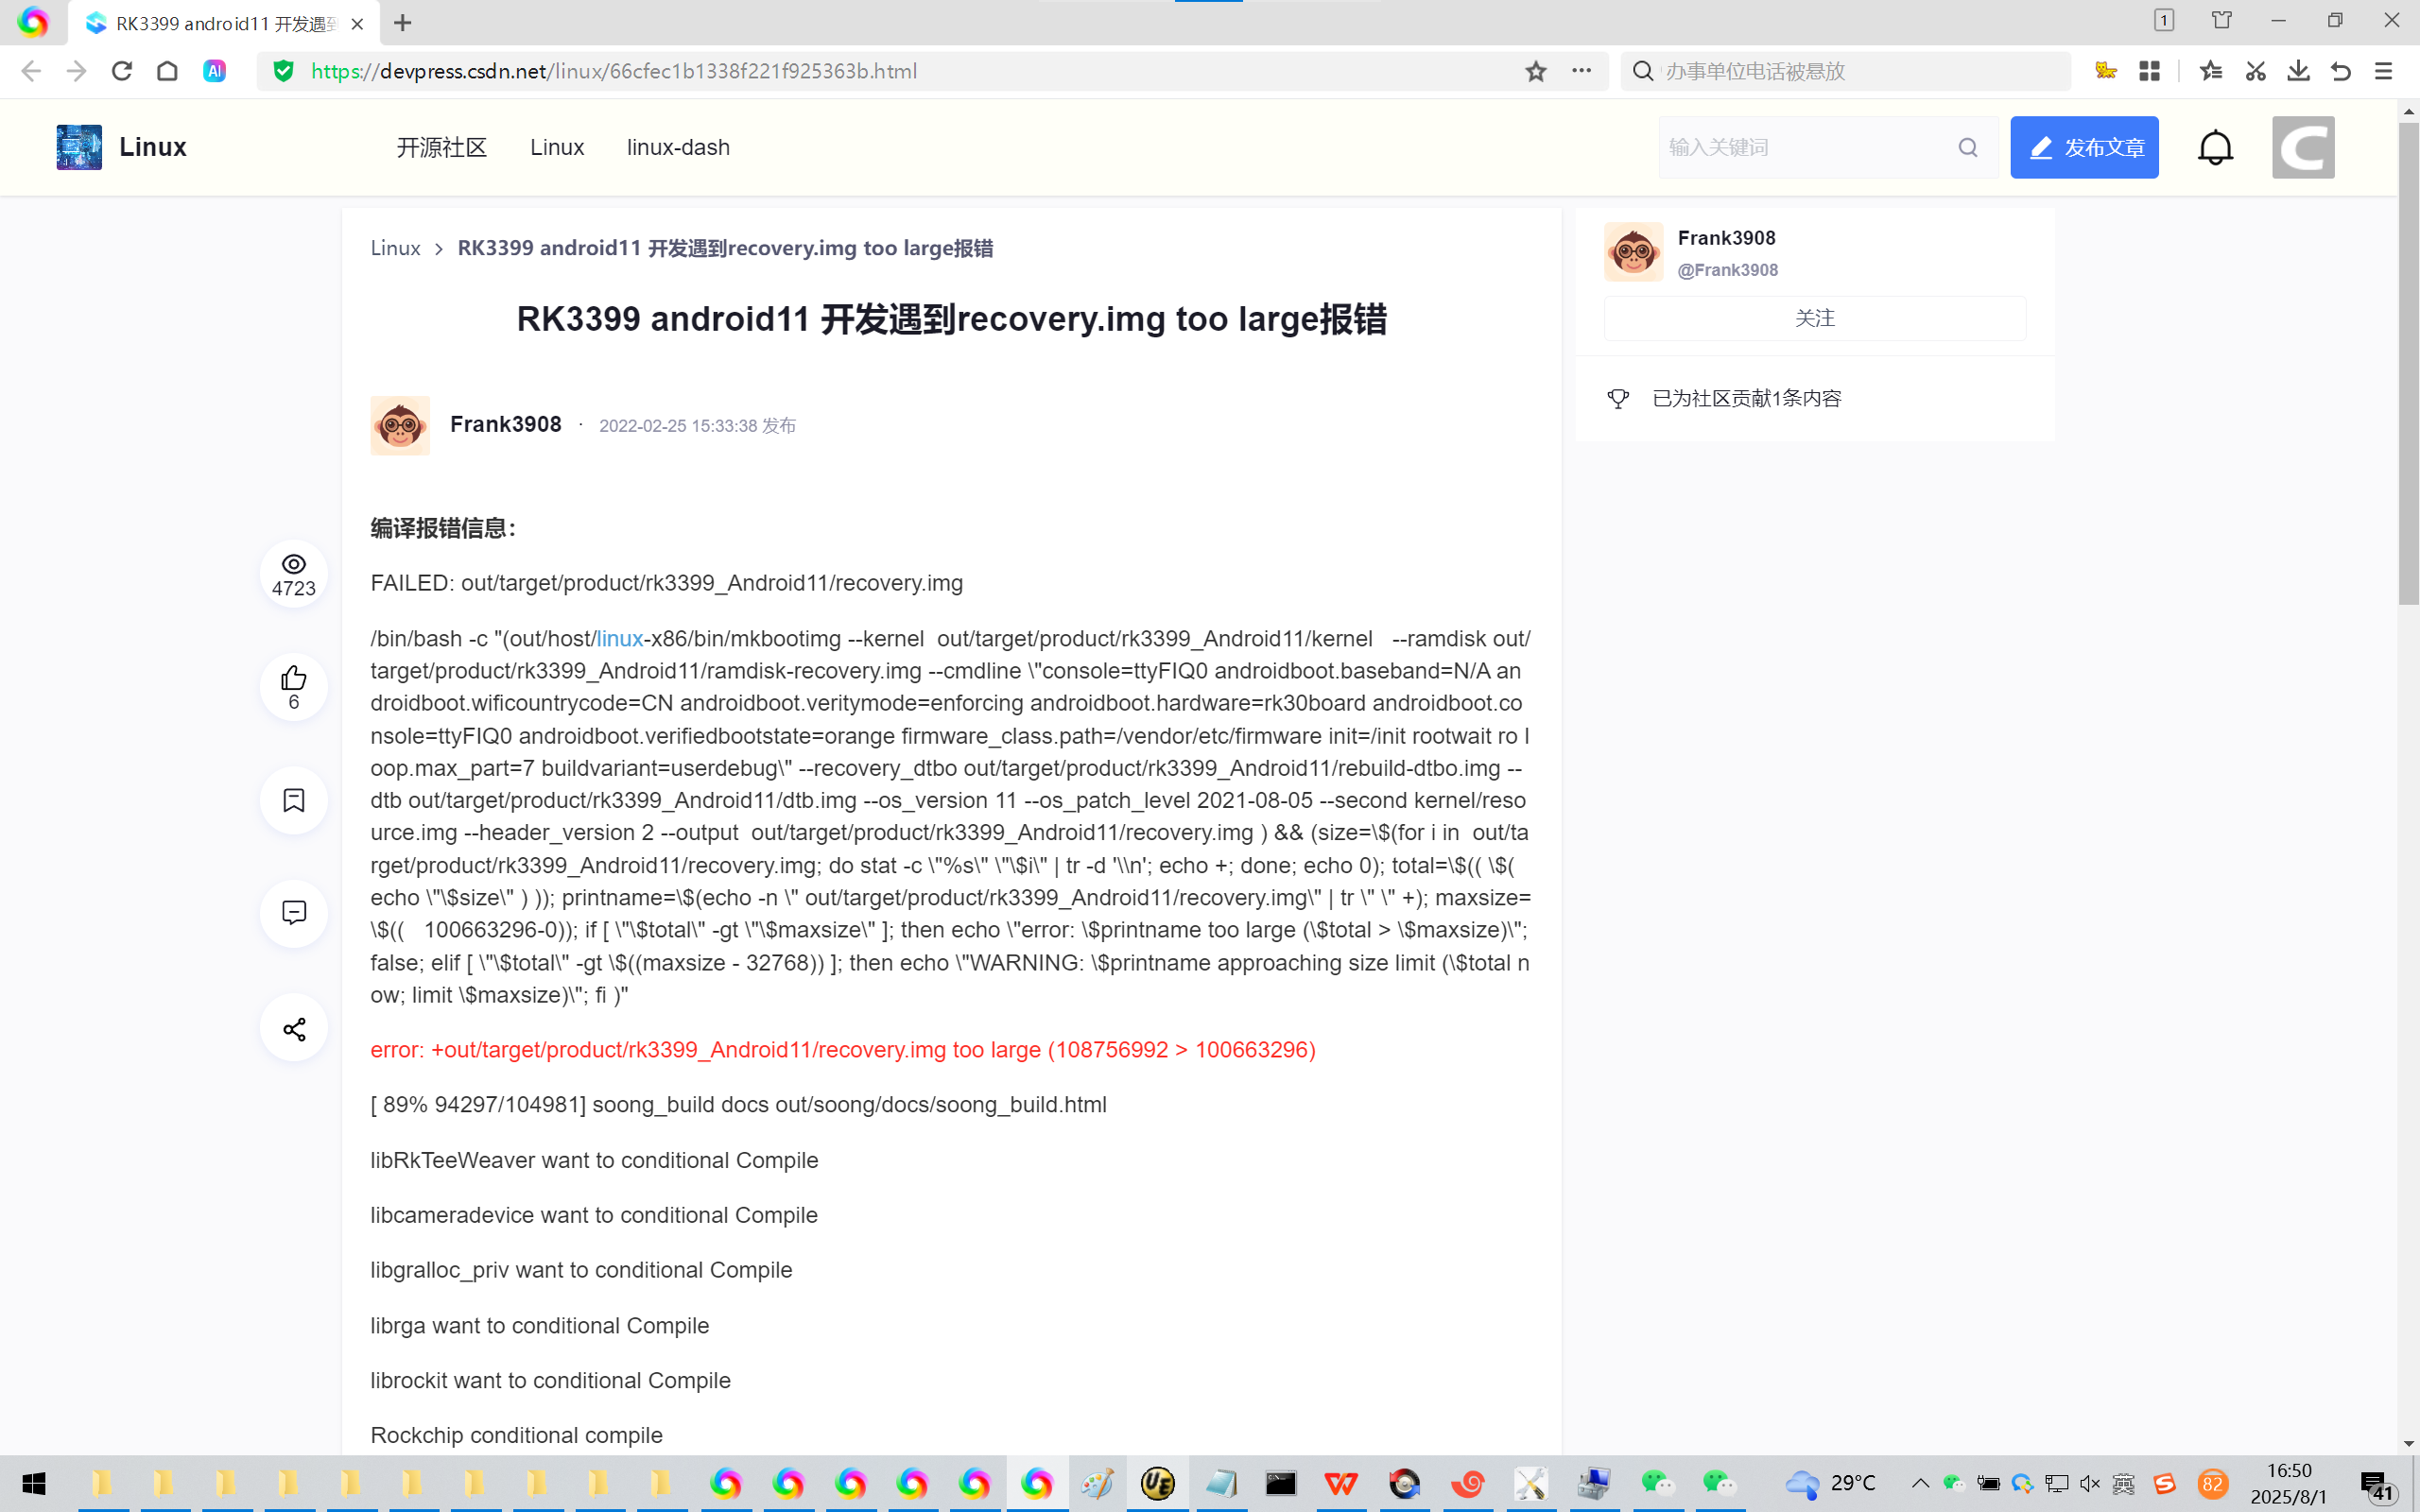The height and width of the screenshot is (1512, 2420).
Task: Open address bar more options ellipsis
Action: [x=1581, y=71]
